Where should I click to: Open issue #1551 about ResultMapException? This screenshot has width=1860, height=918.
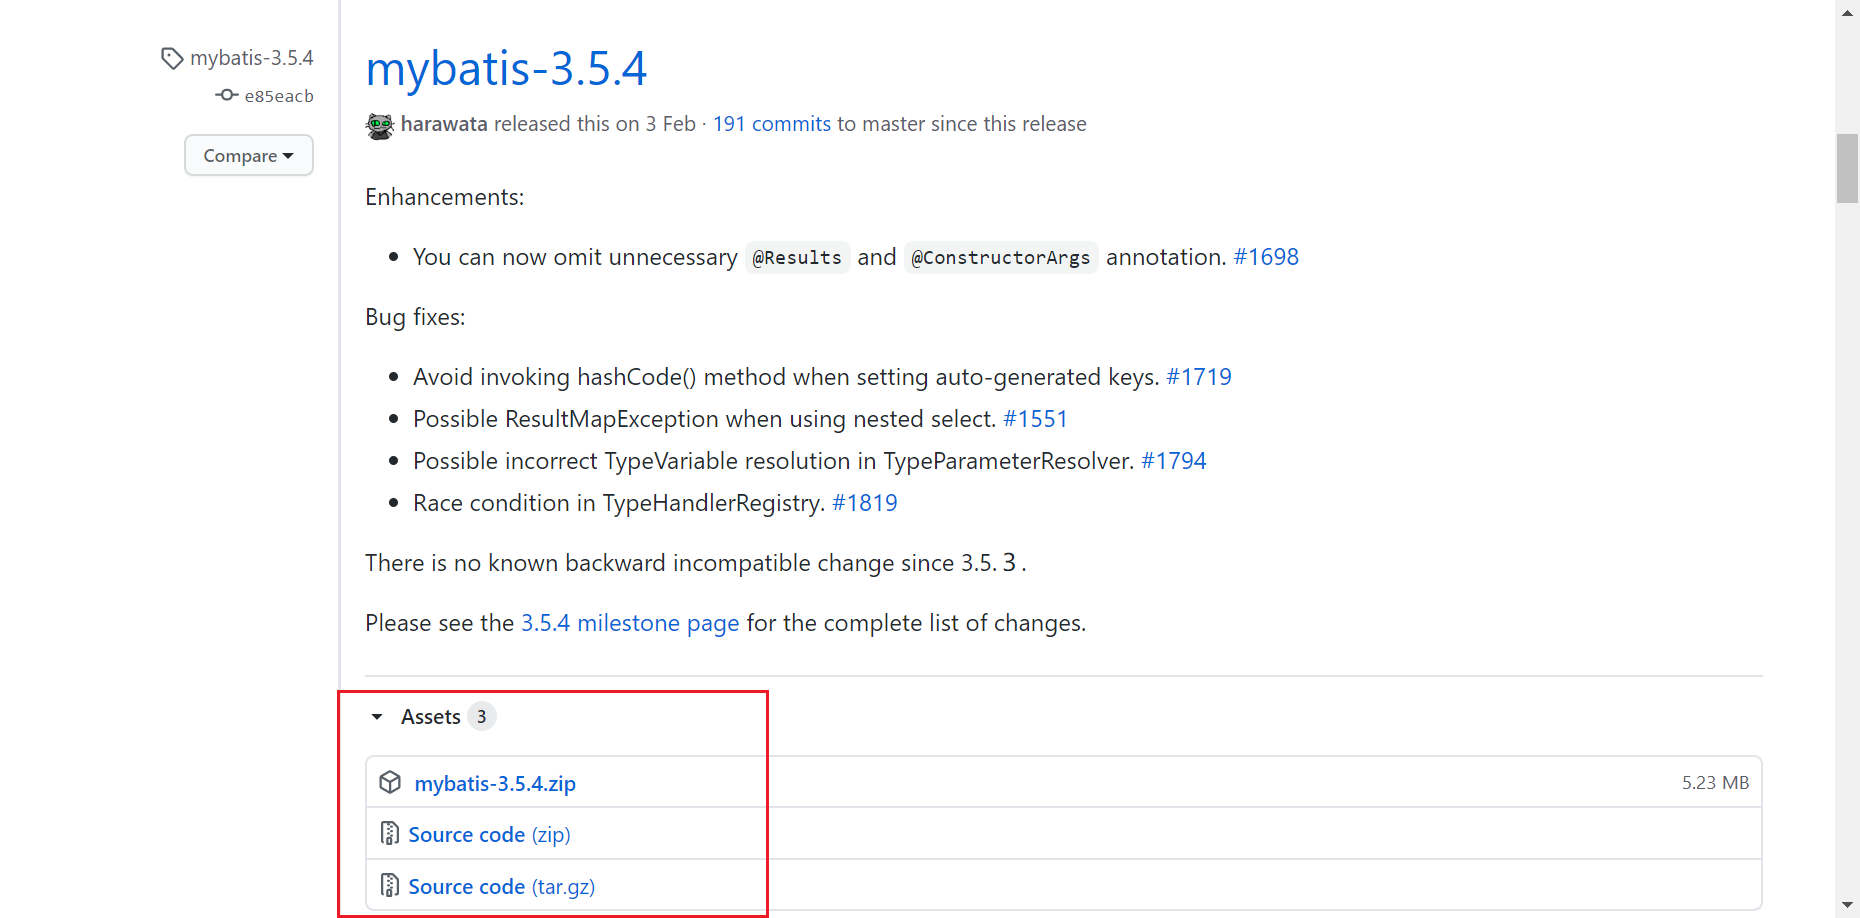1035,419
